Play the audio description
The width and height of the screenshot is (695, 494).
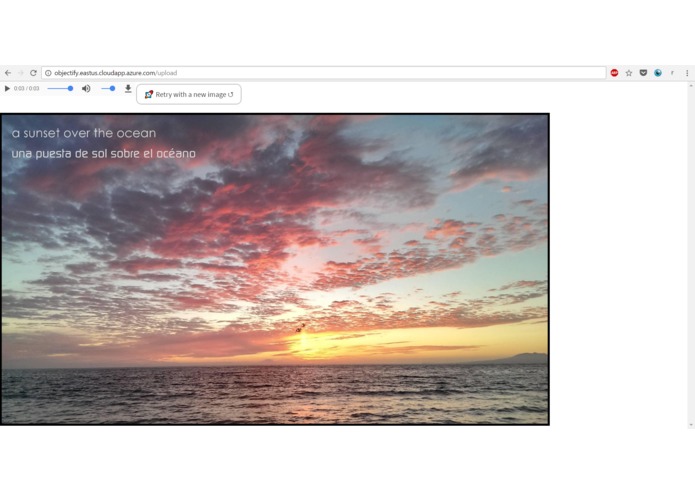pyautogui.click(x=7, y=89)
